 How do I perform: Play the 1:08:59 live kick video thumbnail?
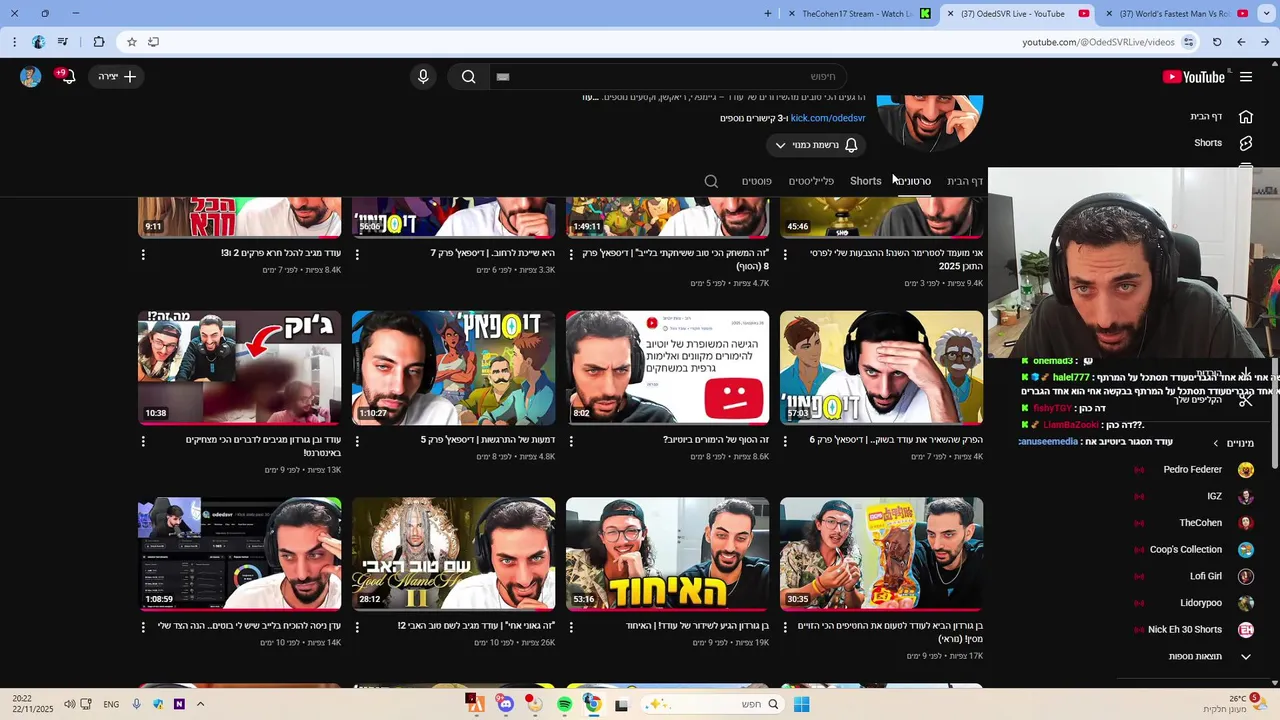click(240, 554)
